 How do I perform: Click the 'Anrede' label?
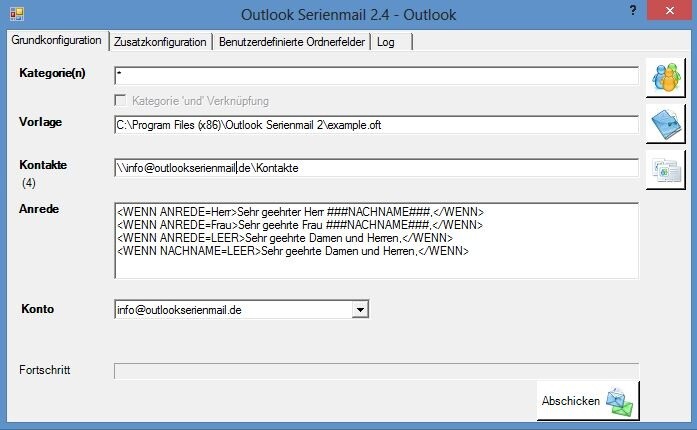[x=39, y=209]
